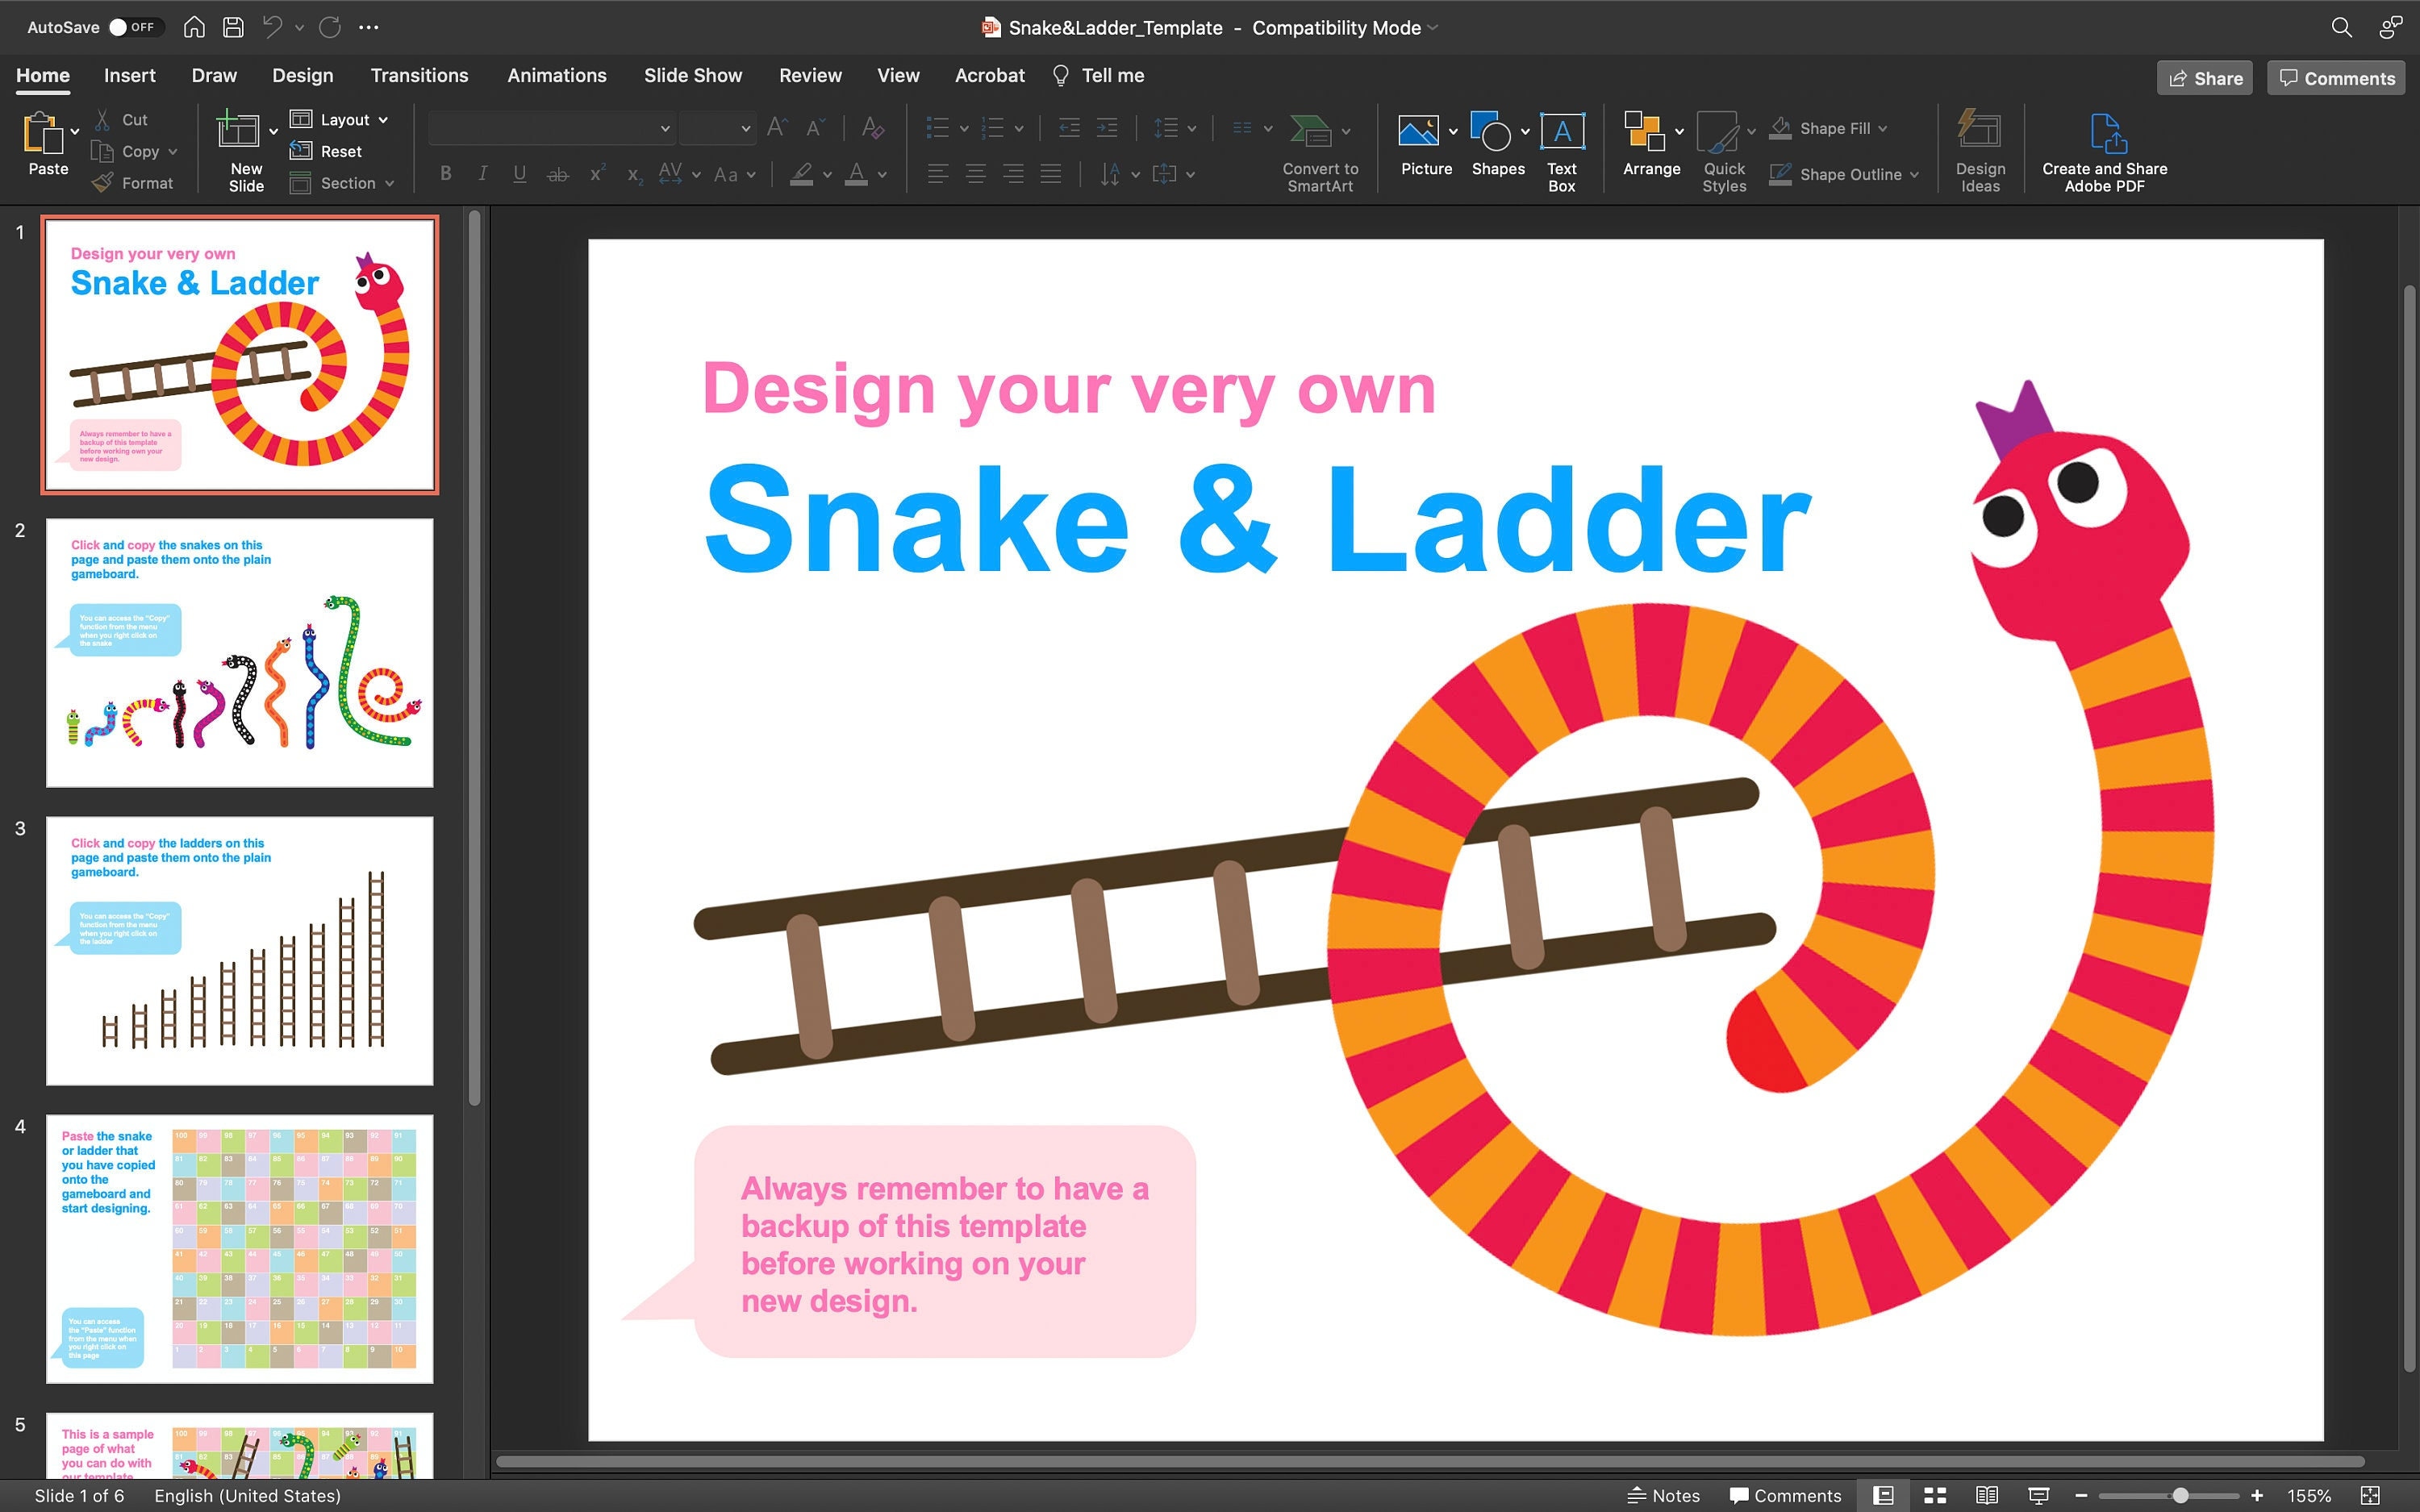Click the Search magnifier icon
Screen dimensions: 2420x1512
point(2341,27)
